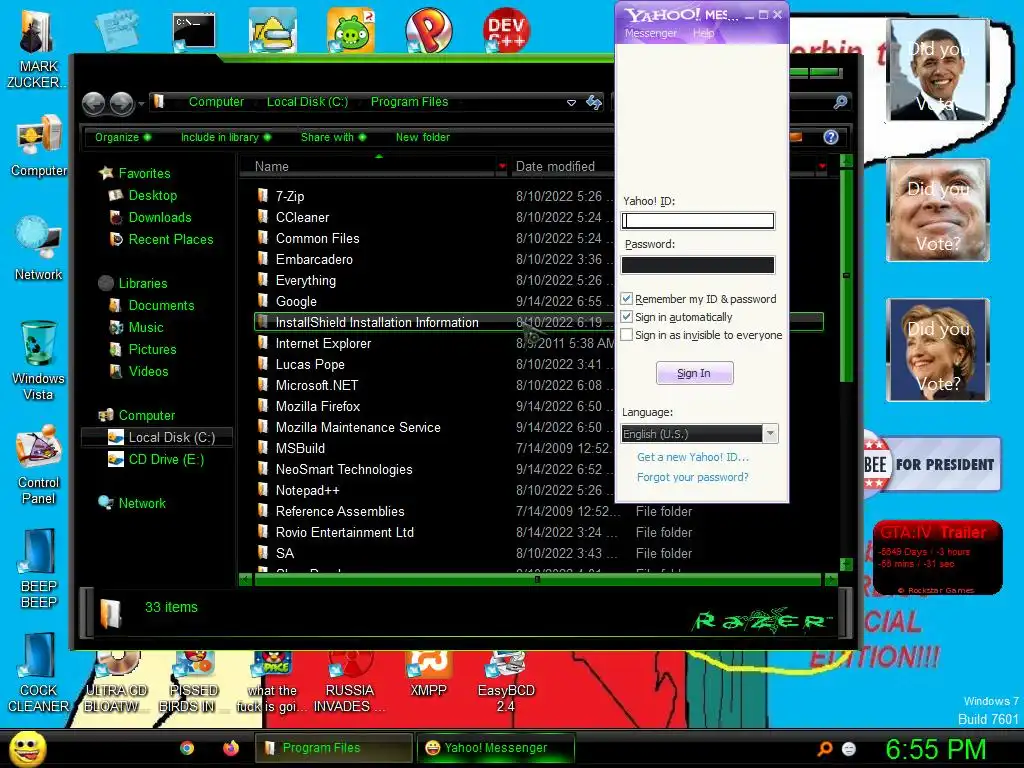This screenshot has width=1024, height=768.
Task: Click the smiley Start button
Action: click(x=27, y=748)
